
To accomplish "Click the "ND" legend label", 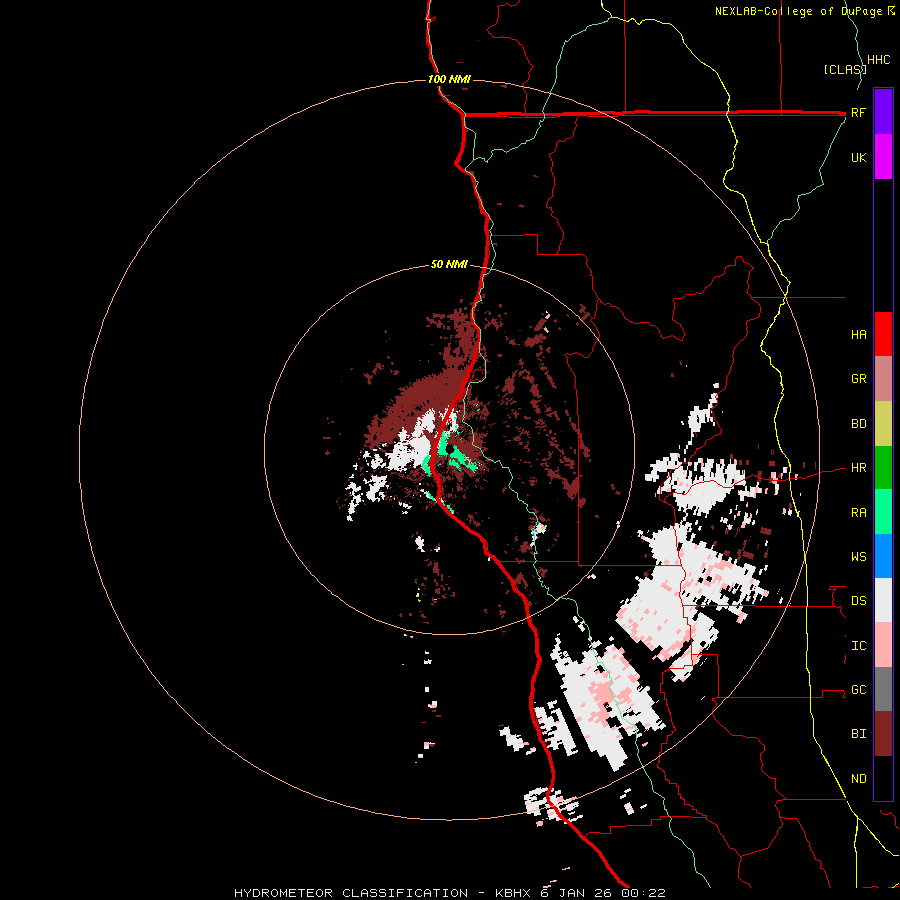I will [858, 778].
